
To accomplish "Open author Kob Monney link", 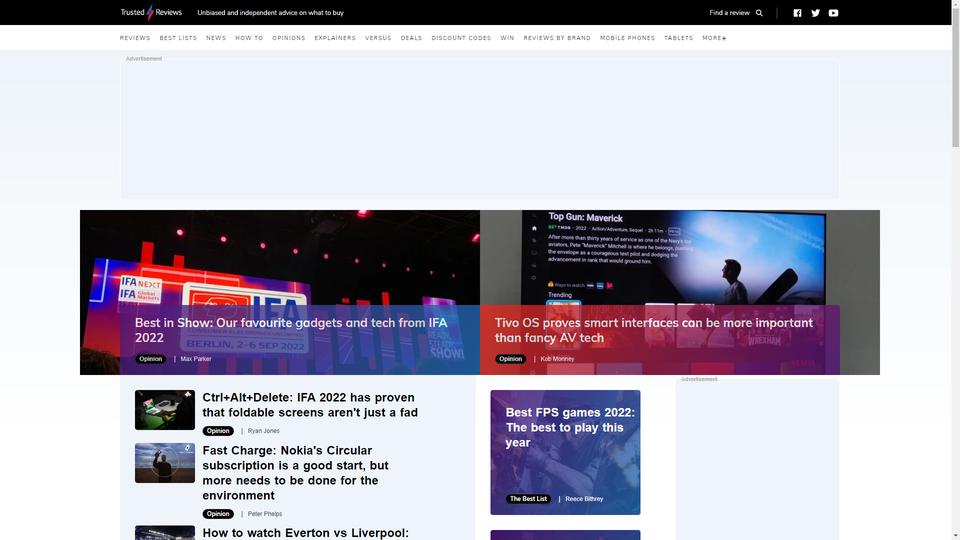I will 557,359.
